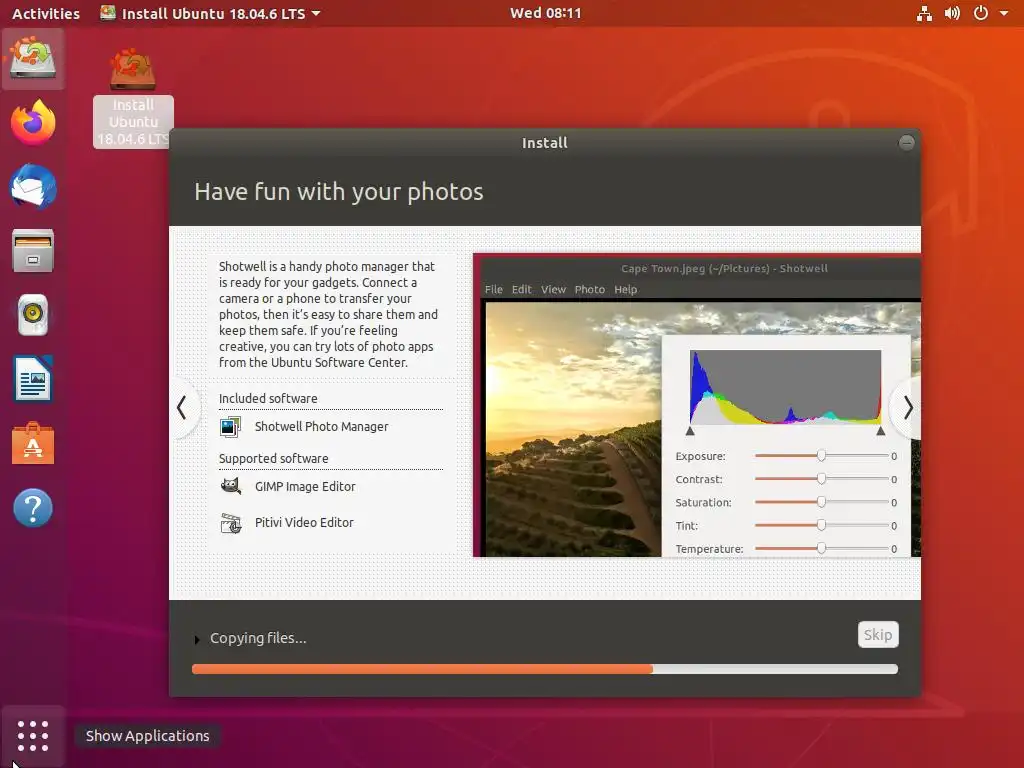Click the installation progress bar
Image resolution: width=1024 pixels, height=768 pixels.
pyautogui.click(x=545, y=669)
